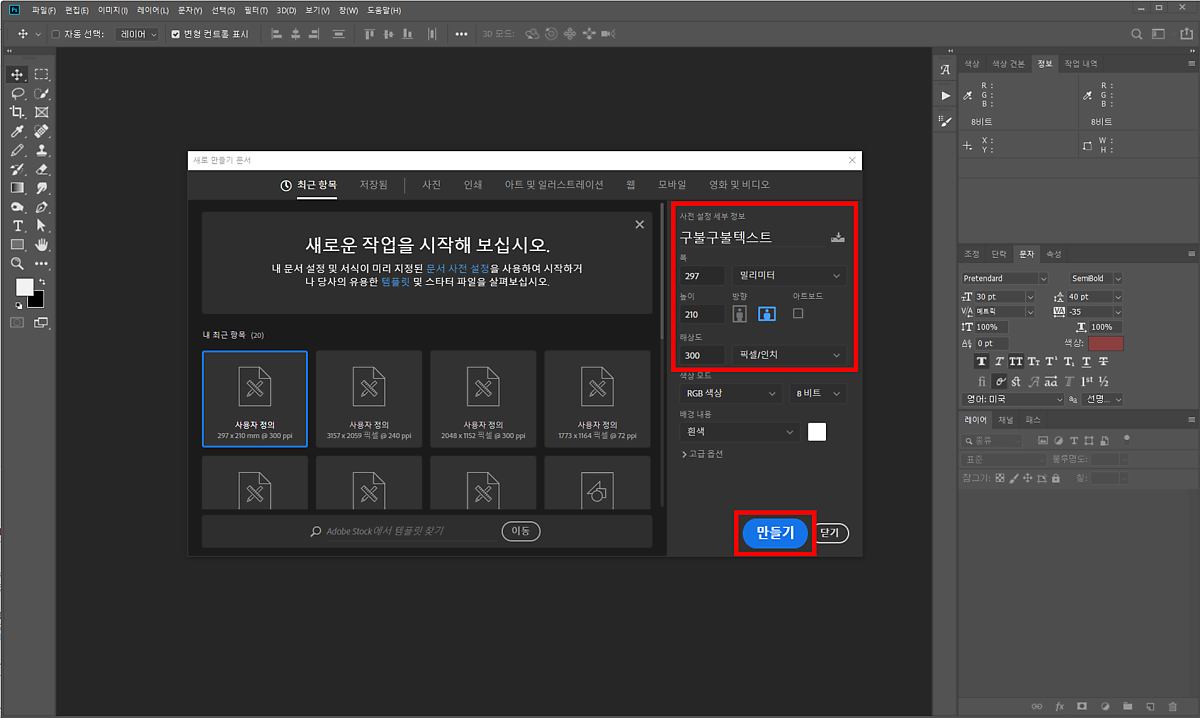
Task: Toggle the 아트보드 checkbox
Action: coord(798,313)
